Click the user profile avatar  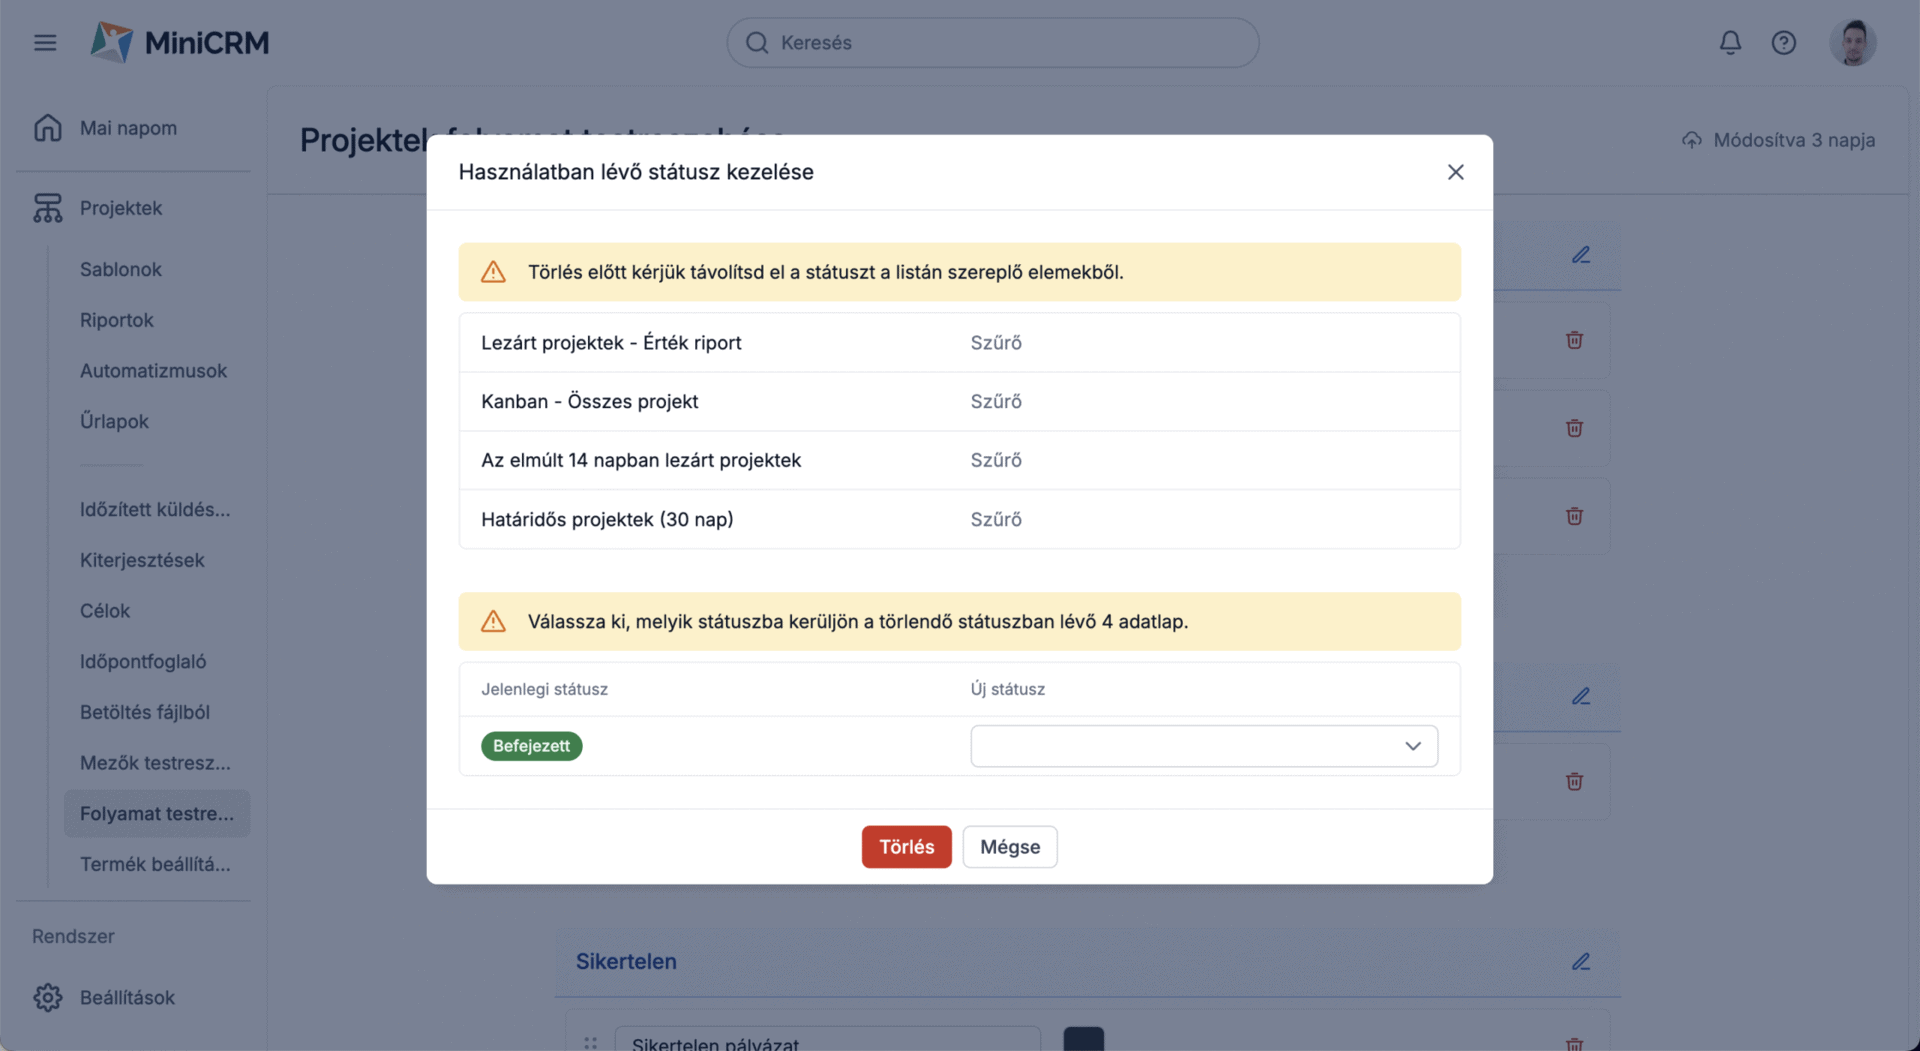(x=1852, y=43)
